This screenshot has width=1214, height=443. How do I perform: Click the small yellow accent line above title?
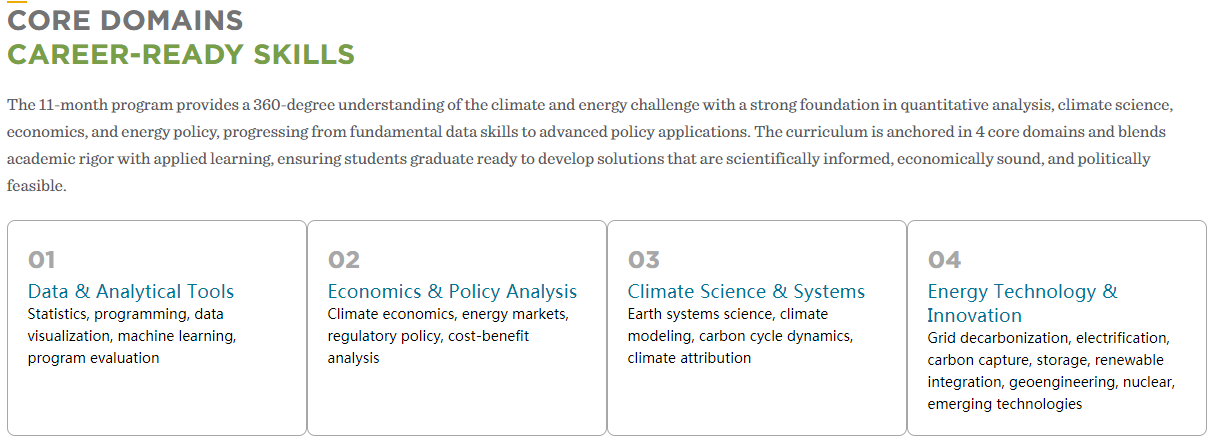click(x=17, y=2)
